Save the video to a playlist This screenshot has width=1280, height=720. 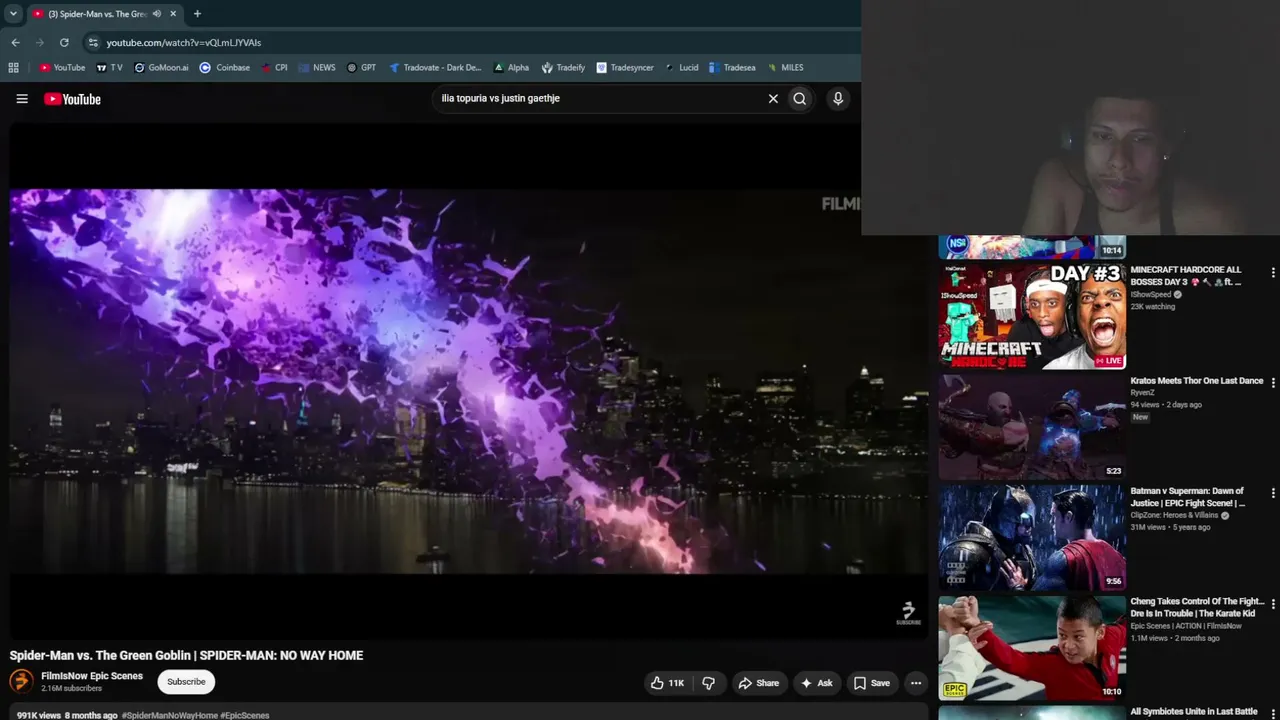(871, 683)
